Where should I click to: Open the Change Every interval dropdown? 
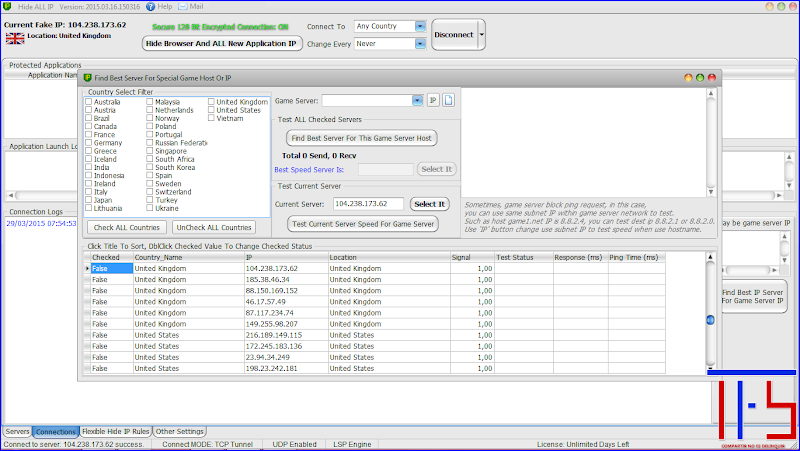pyautogui.click(x=420, y=44)
